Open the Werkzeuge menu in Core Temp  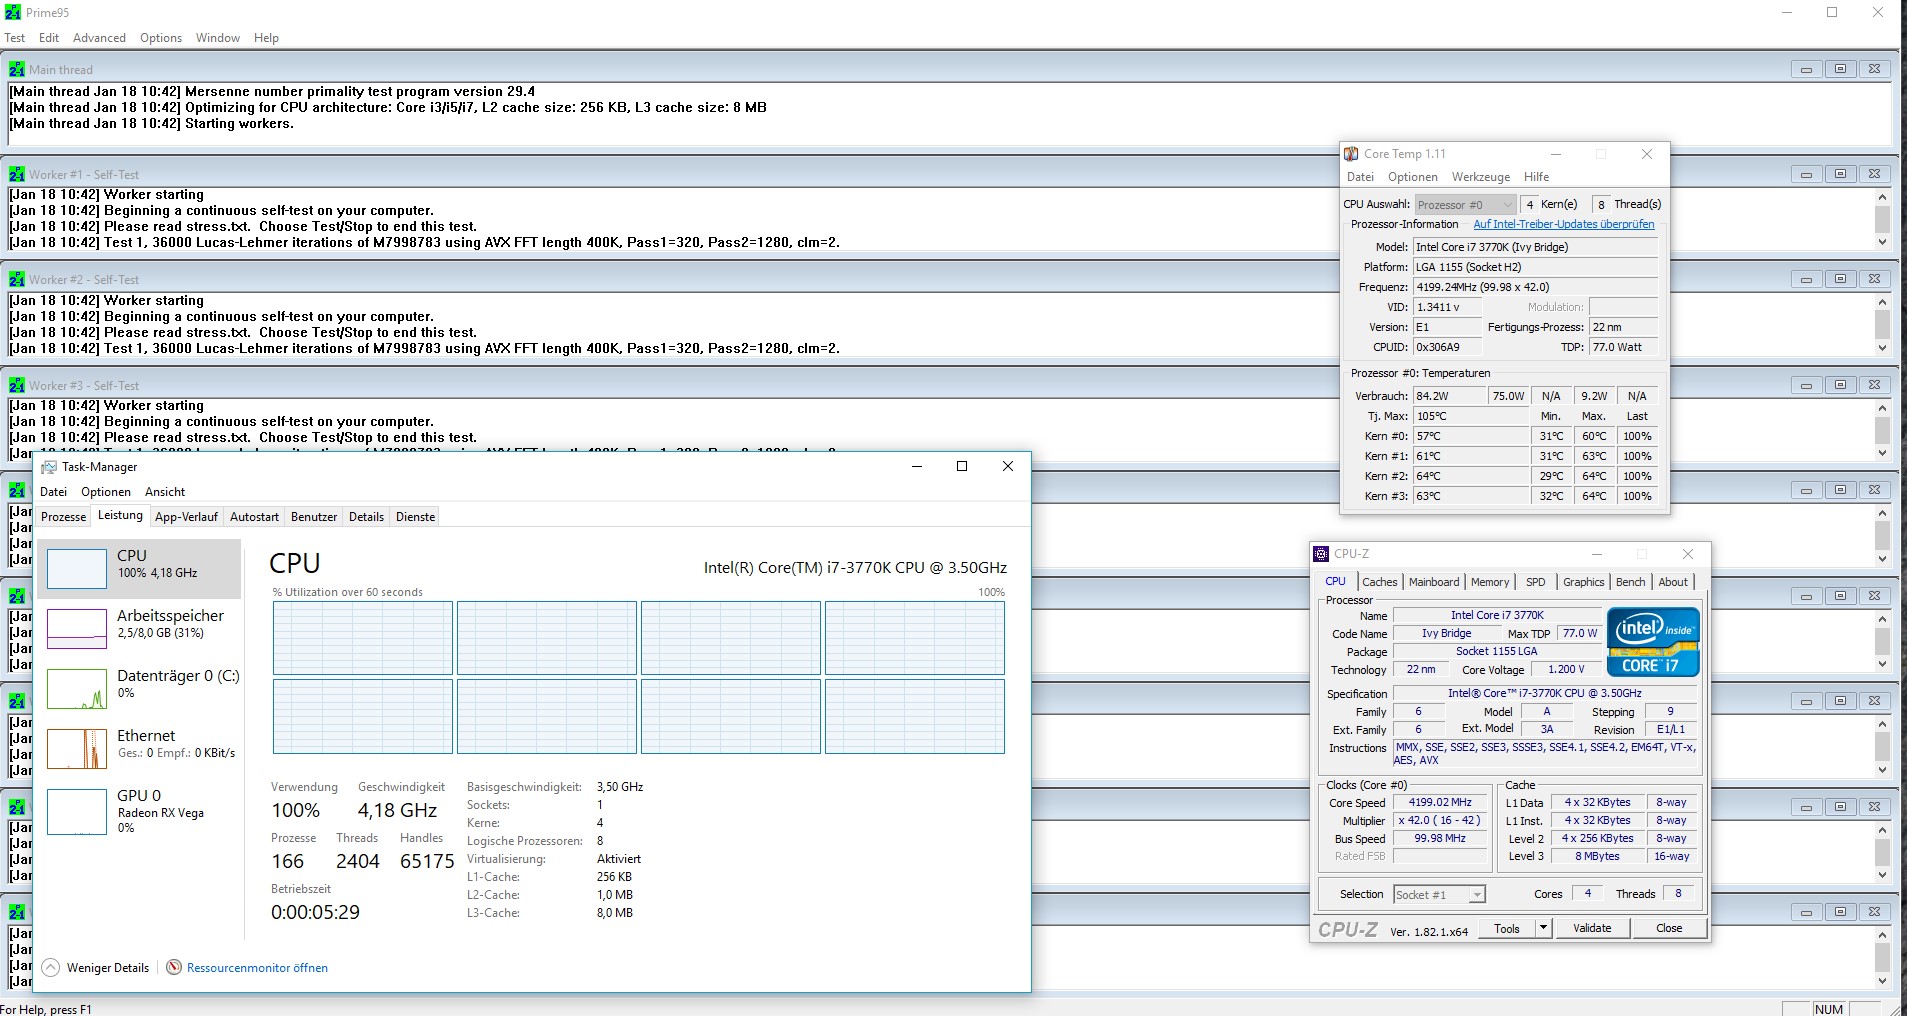click(x=1481, y=177)
